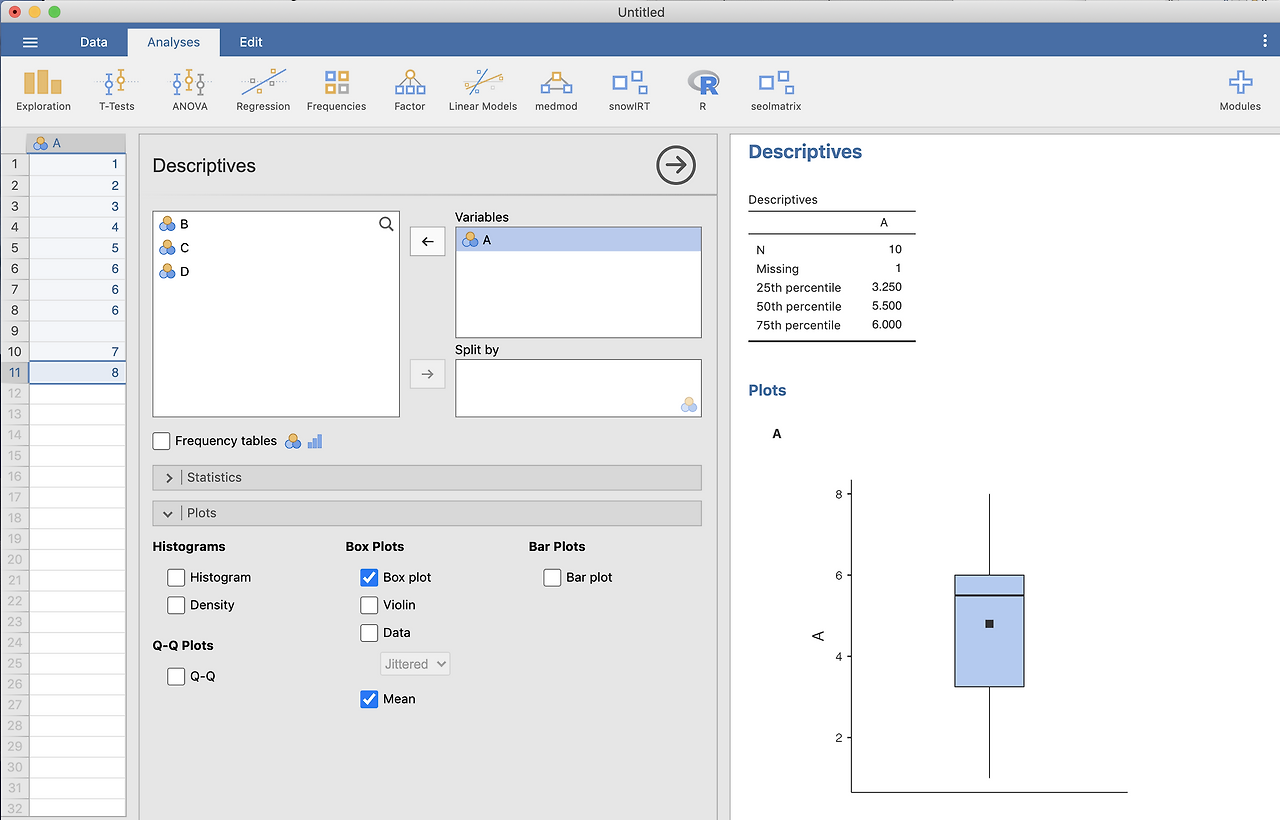
Task: Select the cell containing 8 in row 11
Action: point(78,373)
